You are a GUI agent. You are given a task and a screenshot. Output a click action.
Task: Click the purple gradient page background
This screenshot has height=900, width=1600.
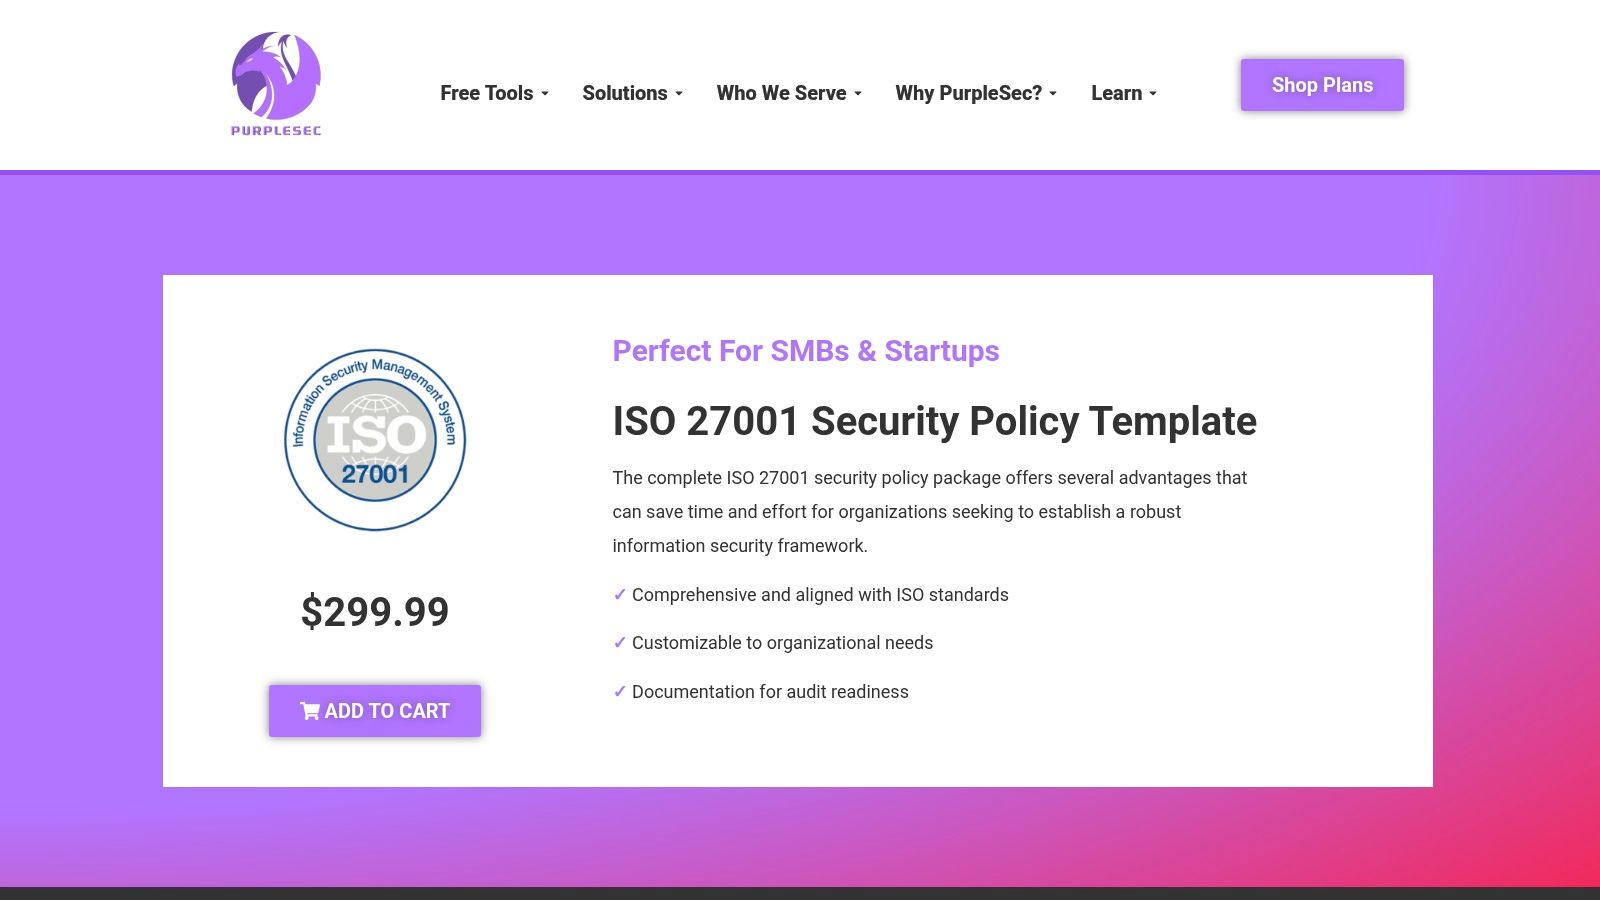pos(80,500)
